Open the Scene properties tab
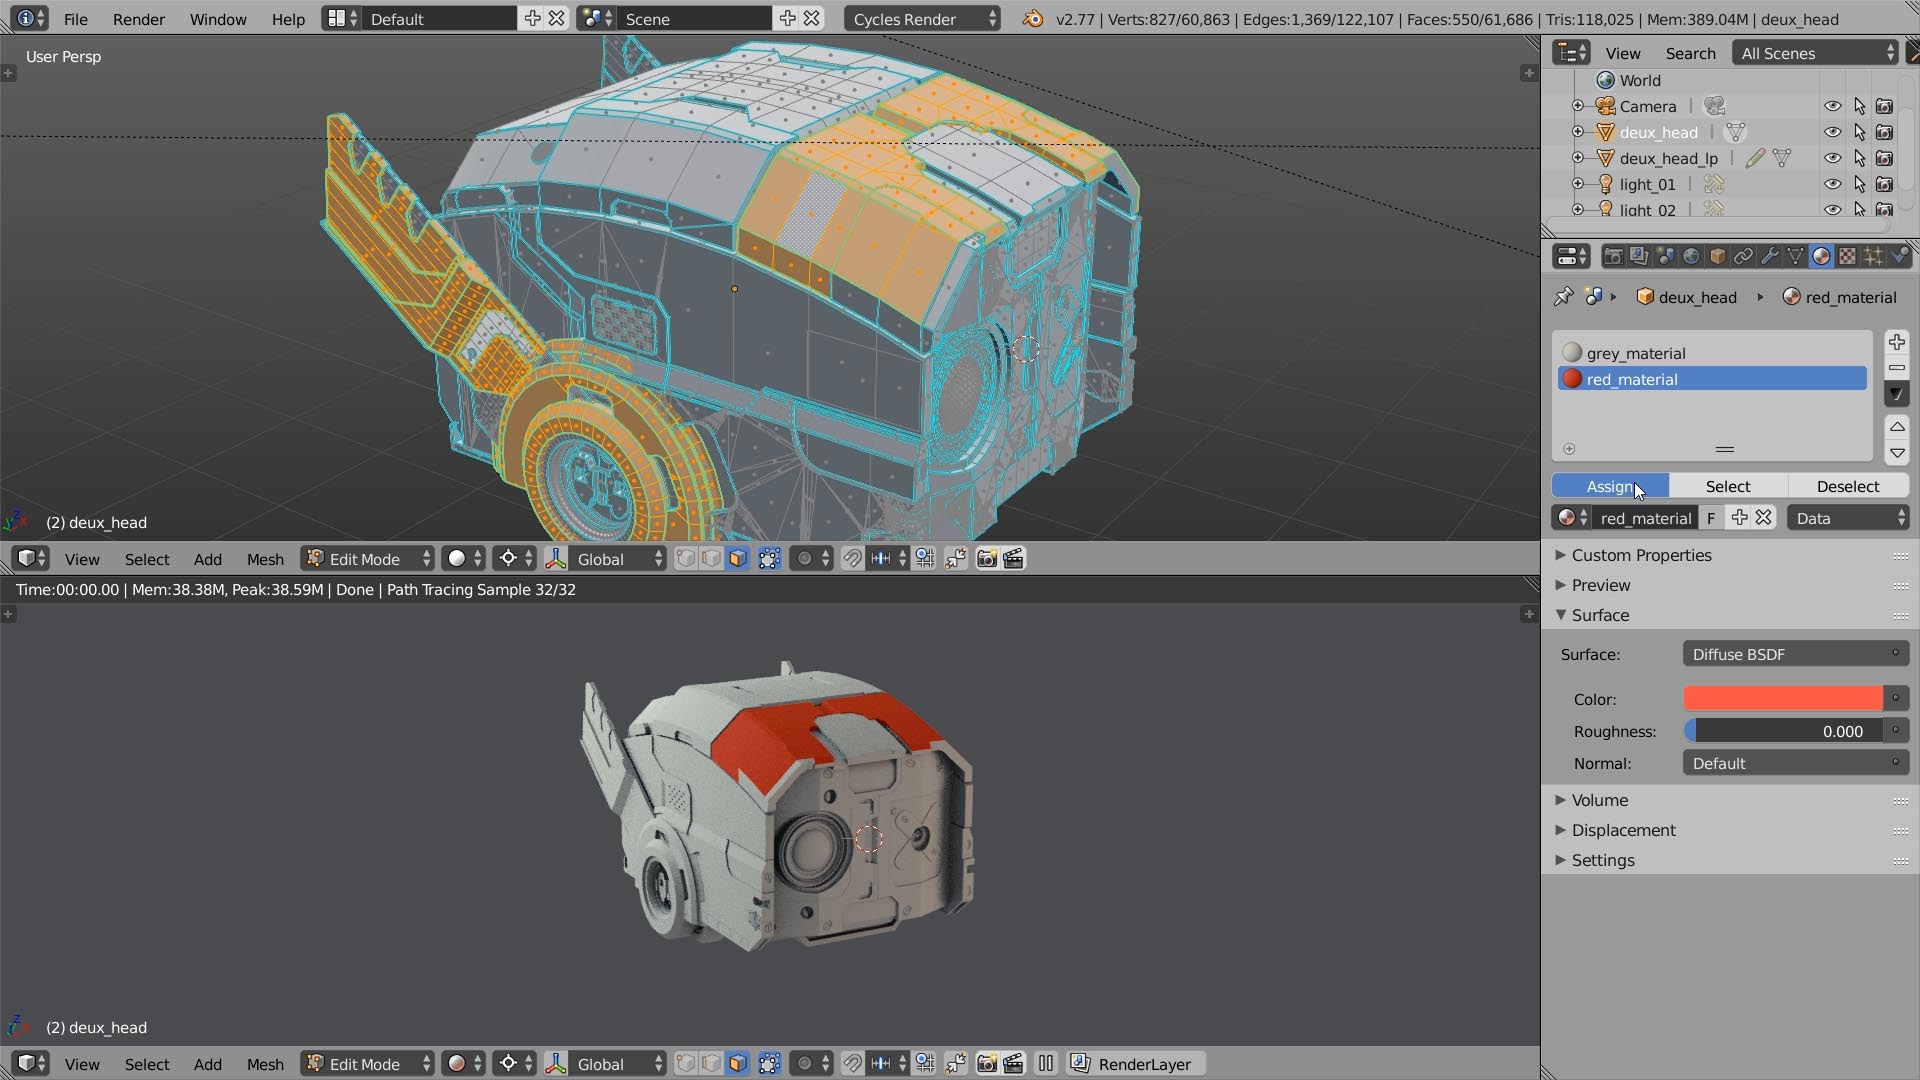Viewport: 1920px width, 1080px height. (x=1665, y=257)
